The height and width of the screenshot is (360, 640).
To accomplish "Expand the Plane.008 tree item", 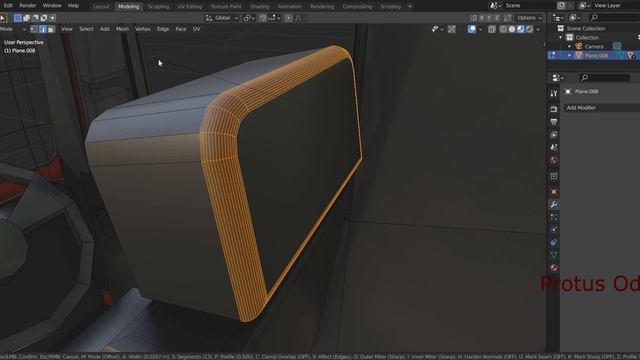I will click(570, 56).
